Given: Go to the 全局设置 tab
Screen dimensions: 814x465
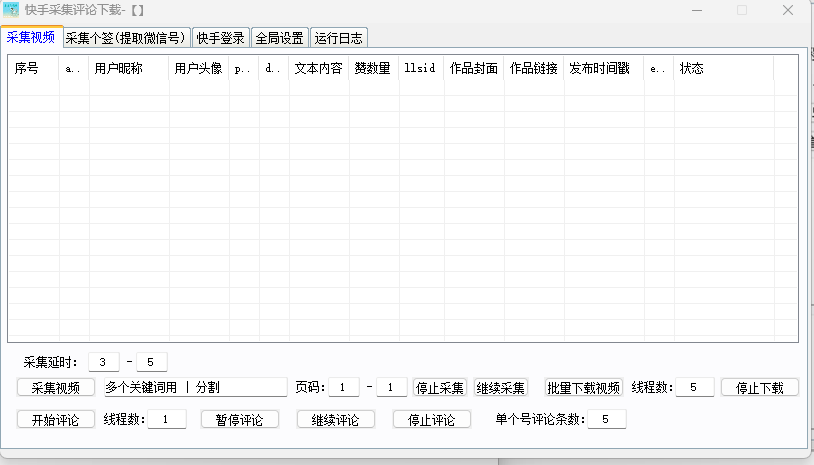Looking at the screenshot, I should tap(279, 38).
